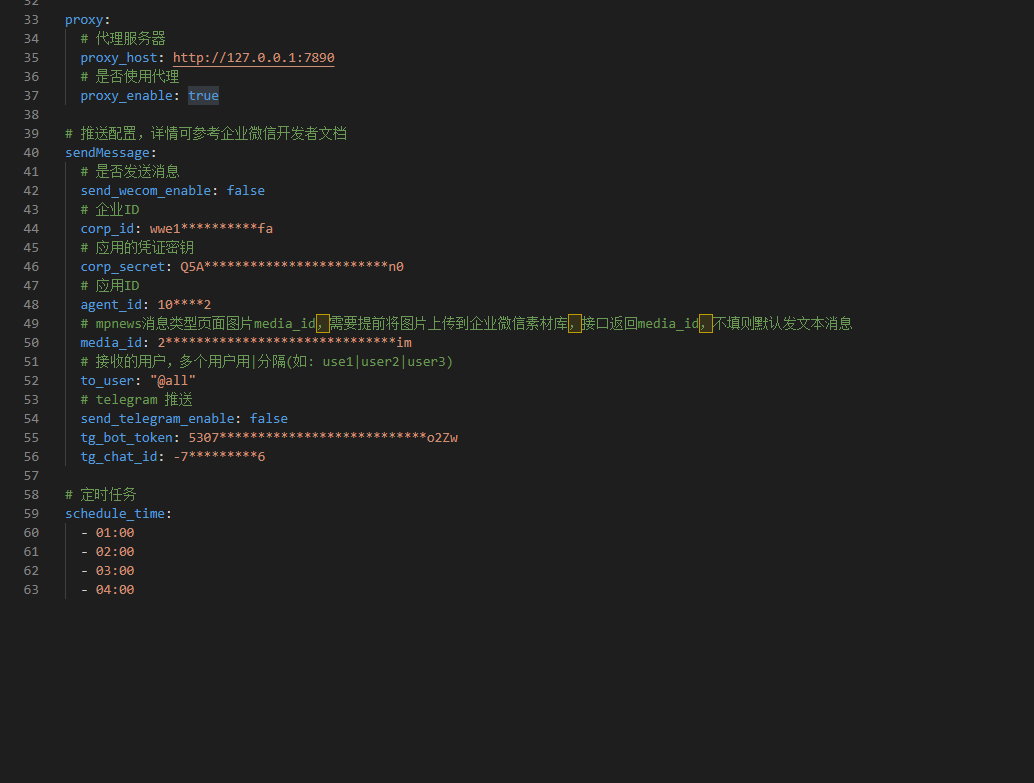Select the "@all" to_user value
This screenshot has height=783, width=1034.
tap(173, 380)
